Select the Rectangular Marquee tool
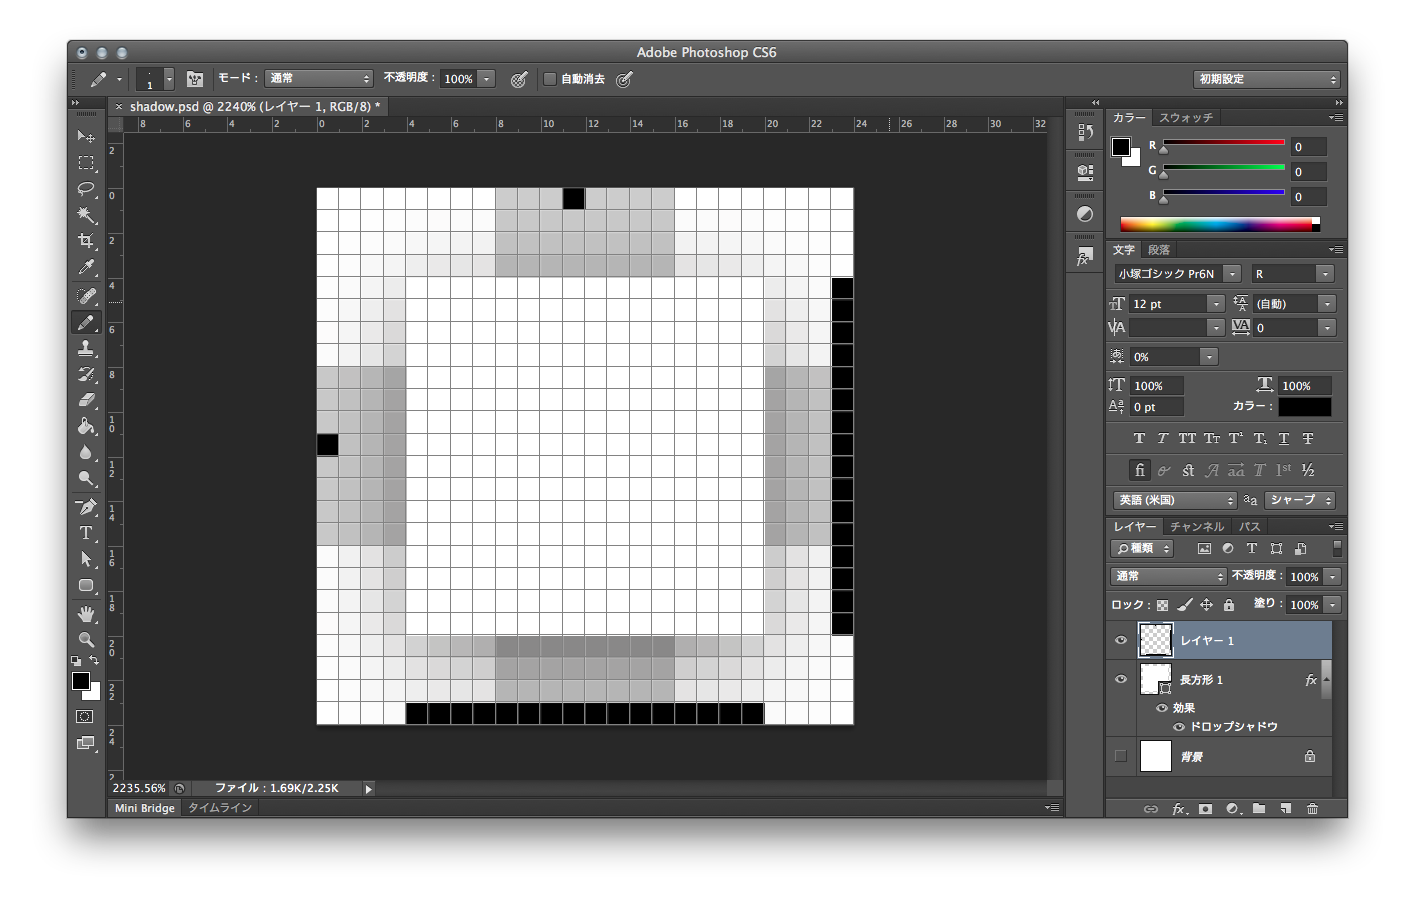 pos(86,163)
